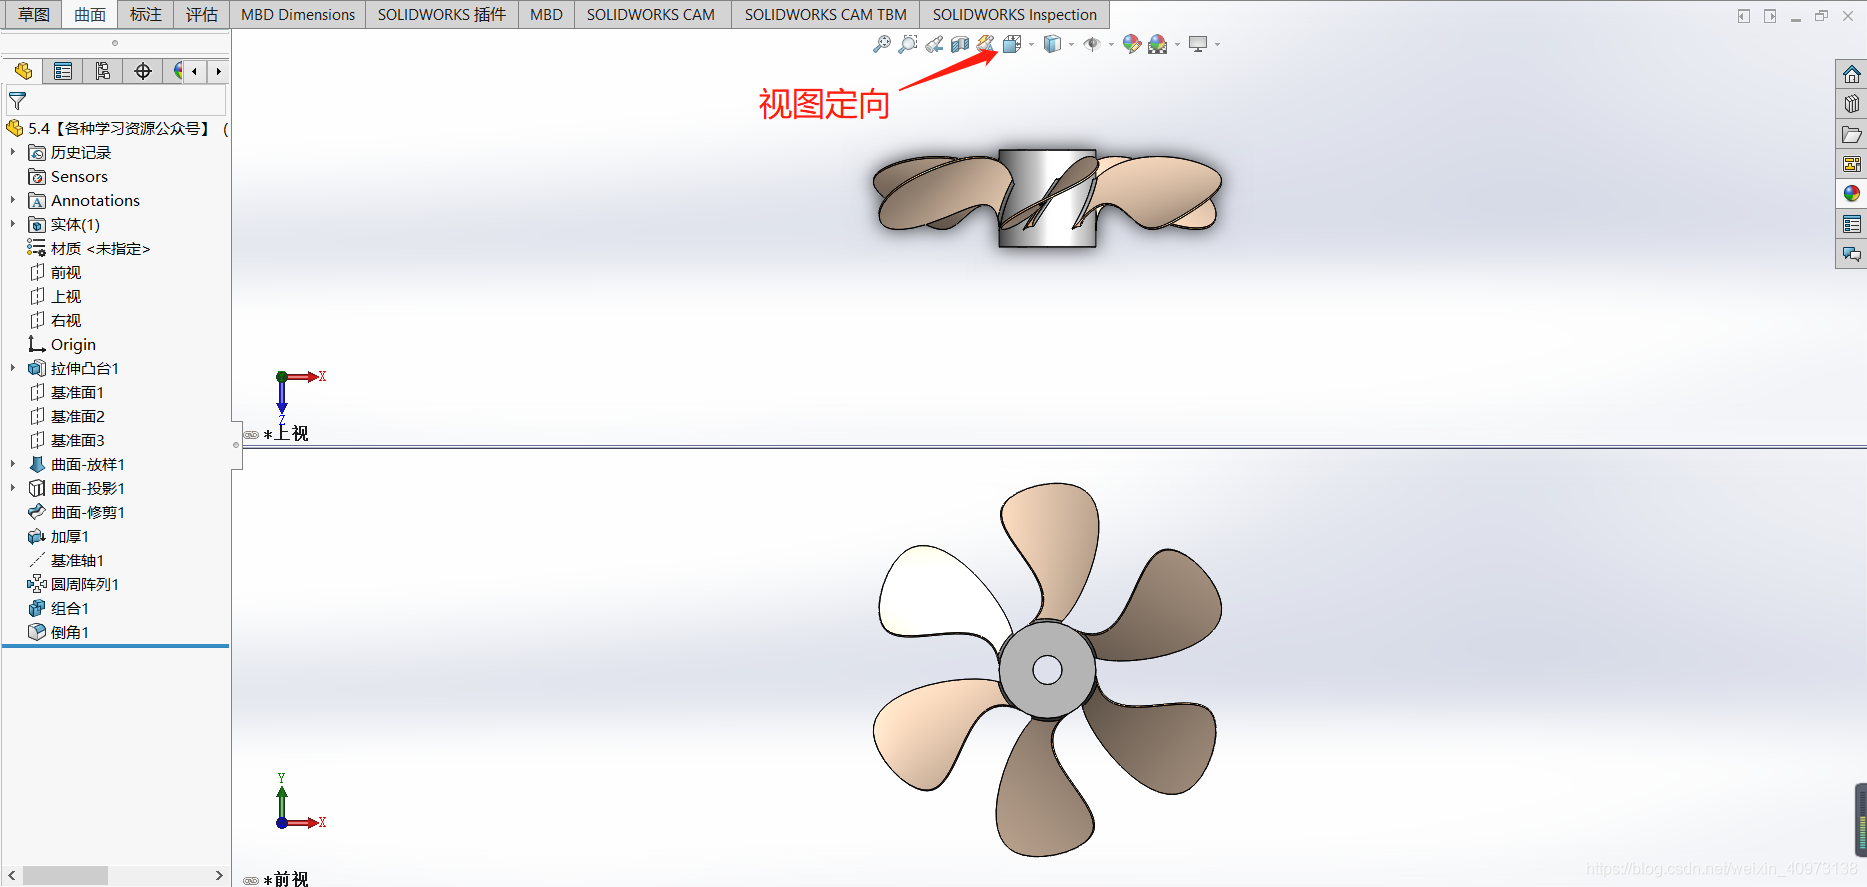Open the View Orientation cube icon
Viewport: 1867px width, 887px height.
tap(1012, 44)
